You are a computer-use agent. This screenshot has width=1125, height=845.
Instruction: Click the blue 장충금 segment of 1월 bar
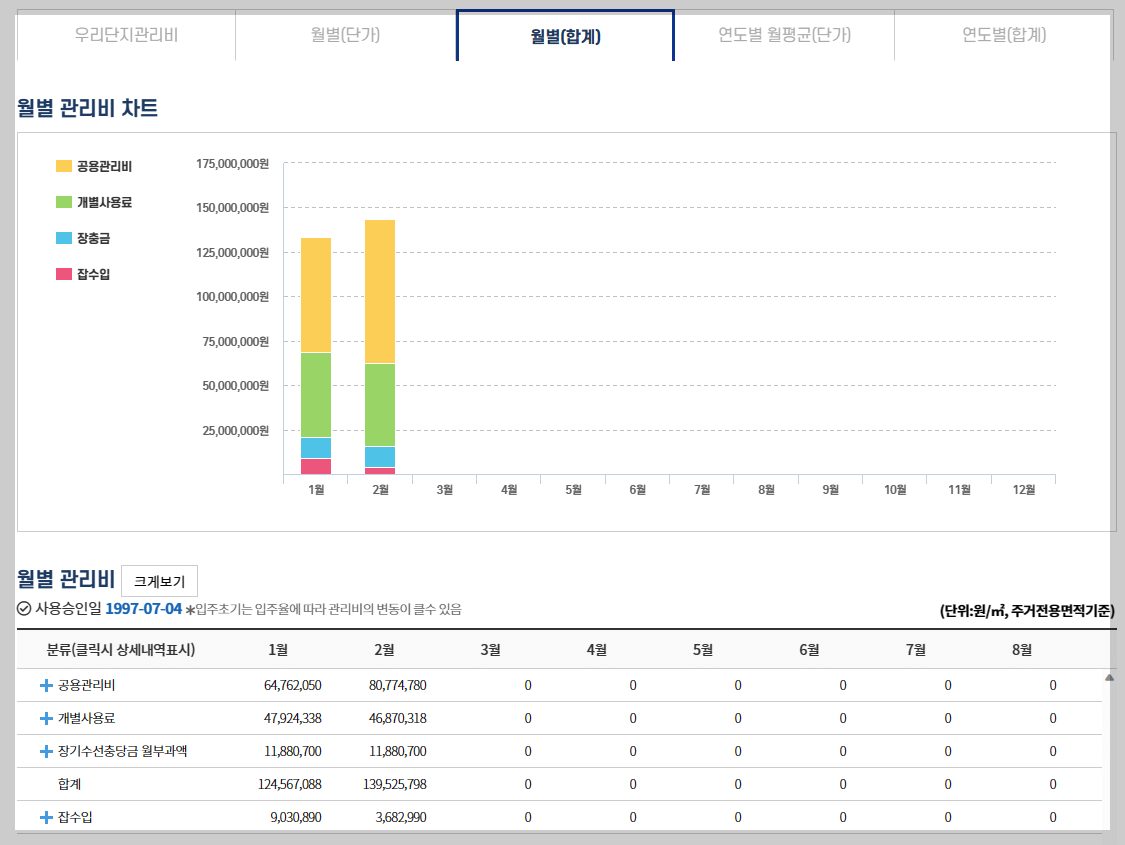point(316,448)
